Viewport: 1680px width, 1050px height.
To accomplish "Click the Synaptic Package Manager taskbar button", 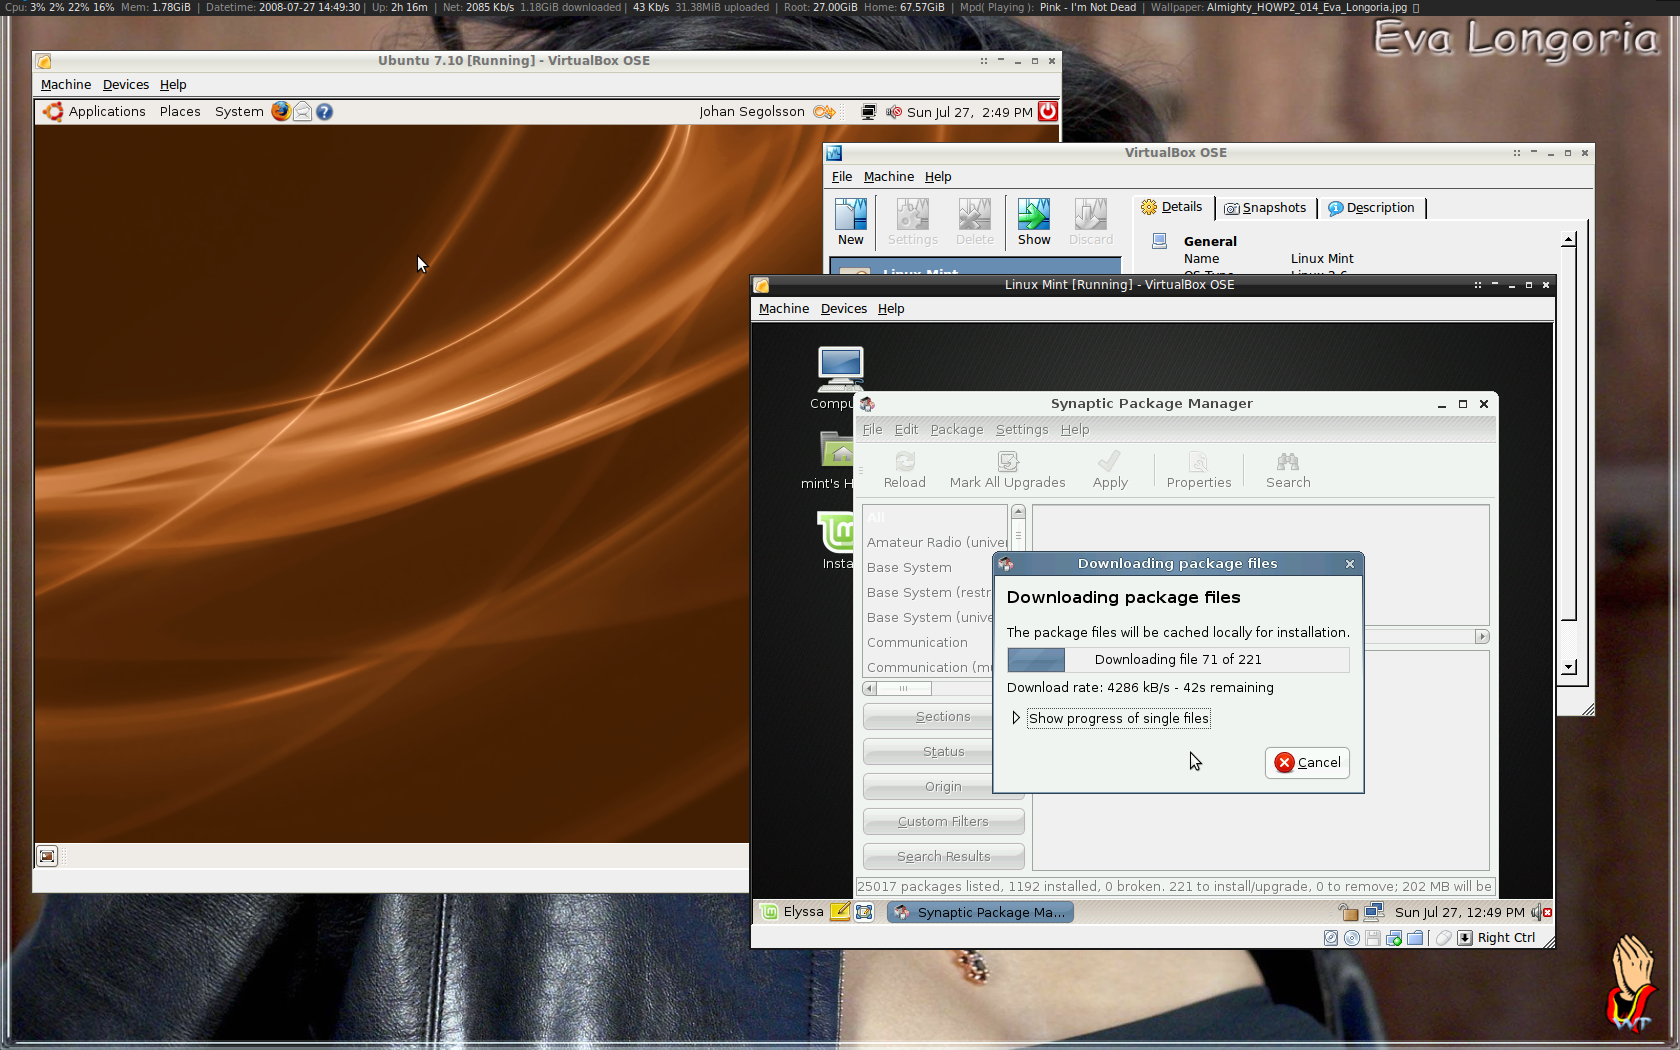I will [980, 912].
